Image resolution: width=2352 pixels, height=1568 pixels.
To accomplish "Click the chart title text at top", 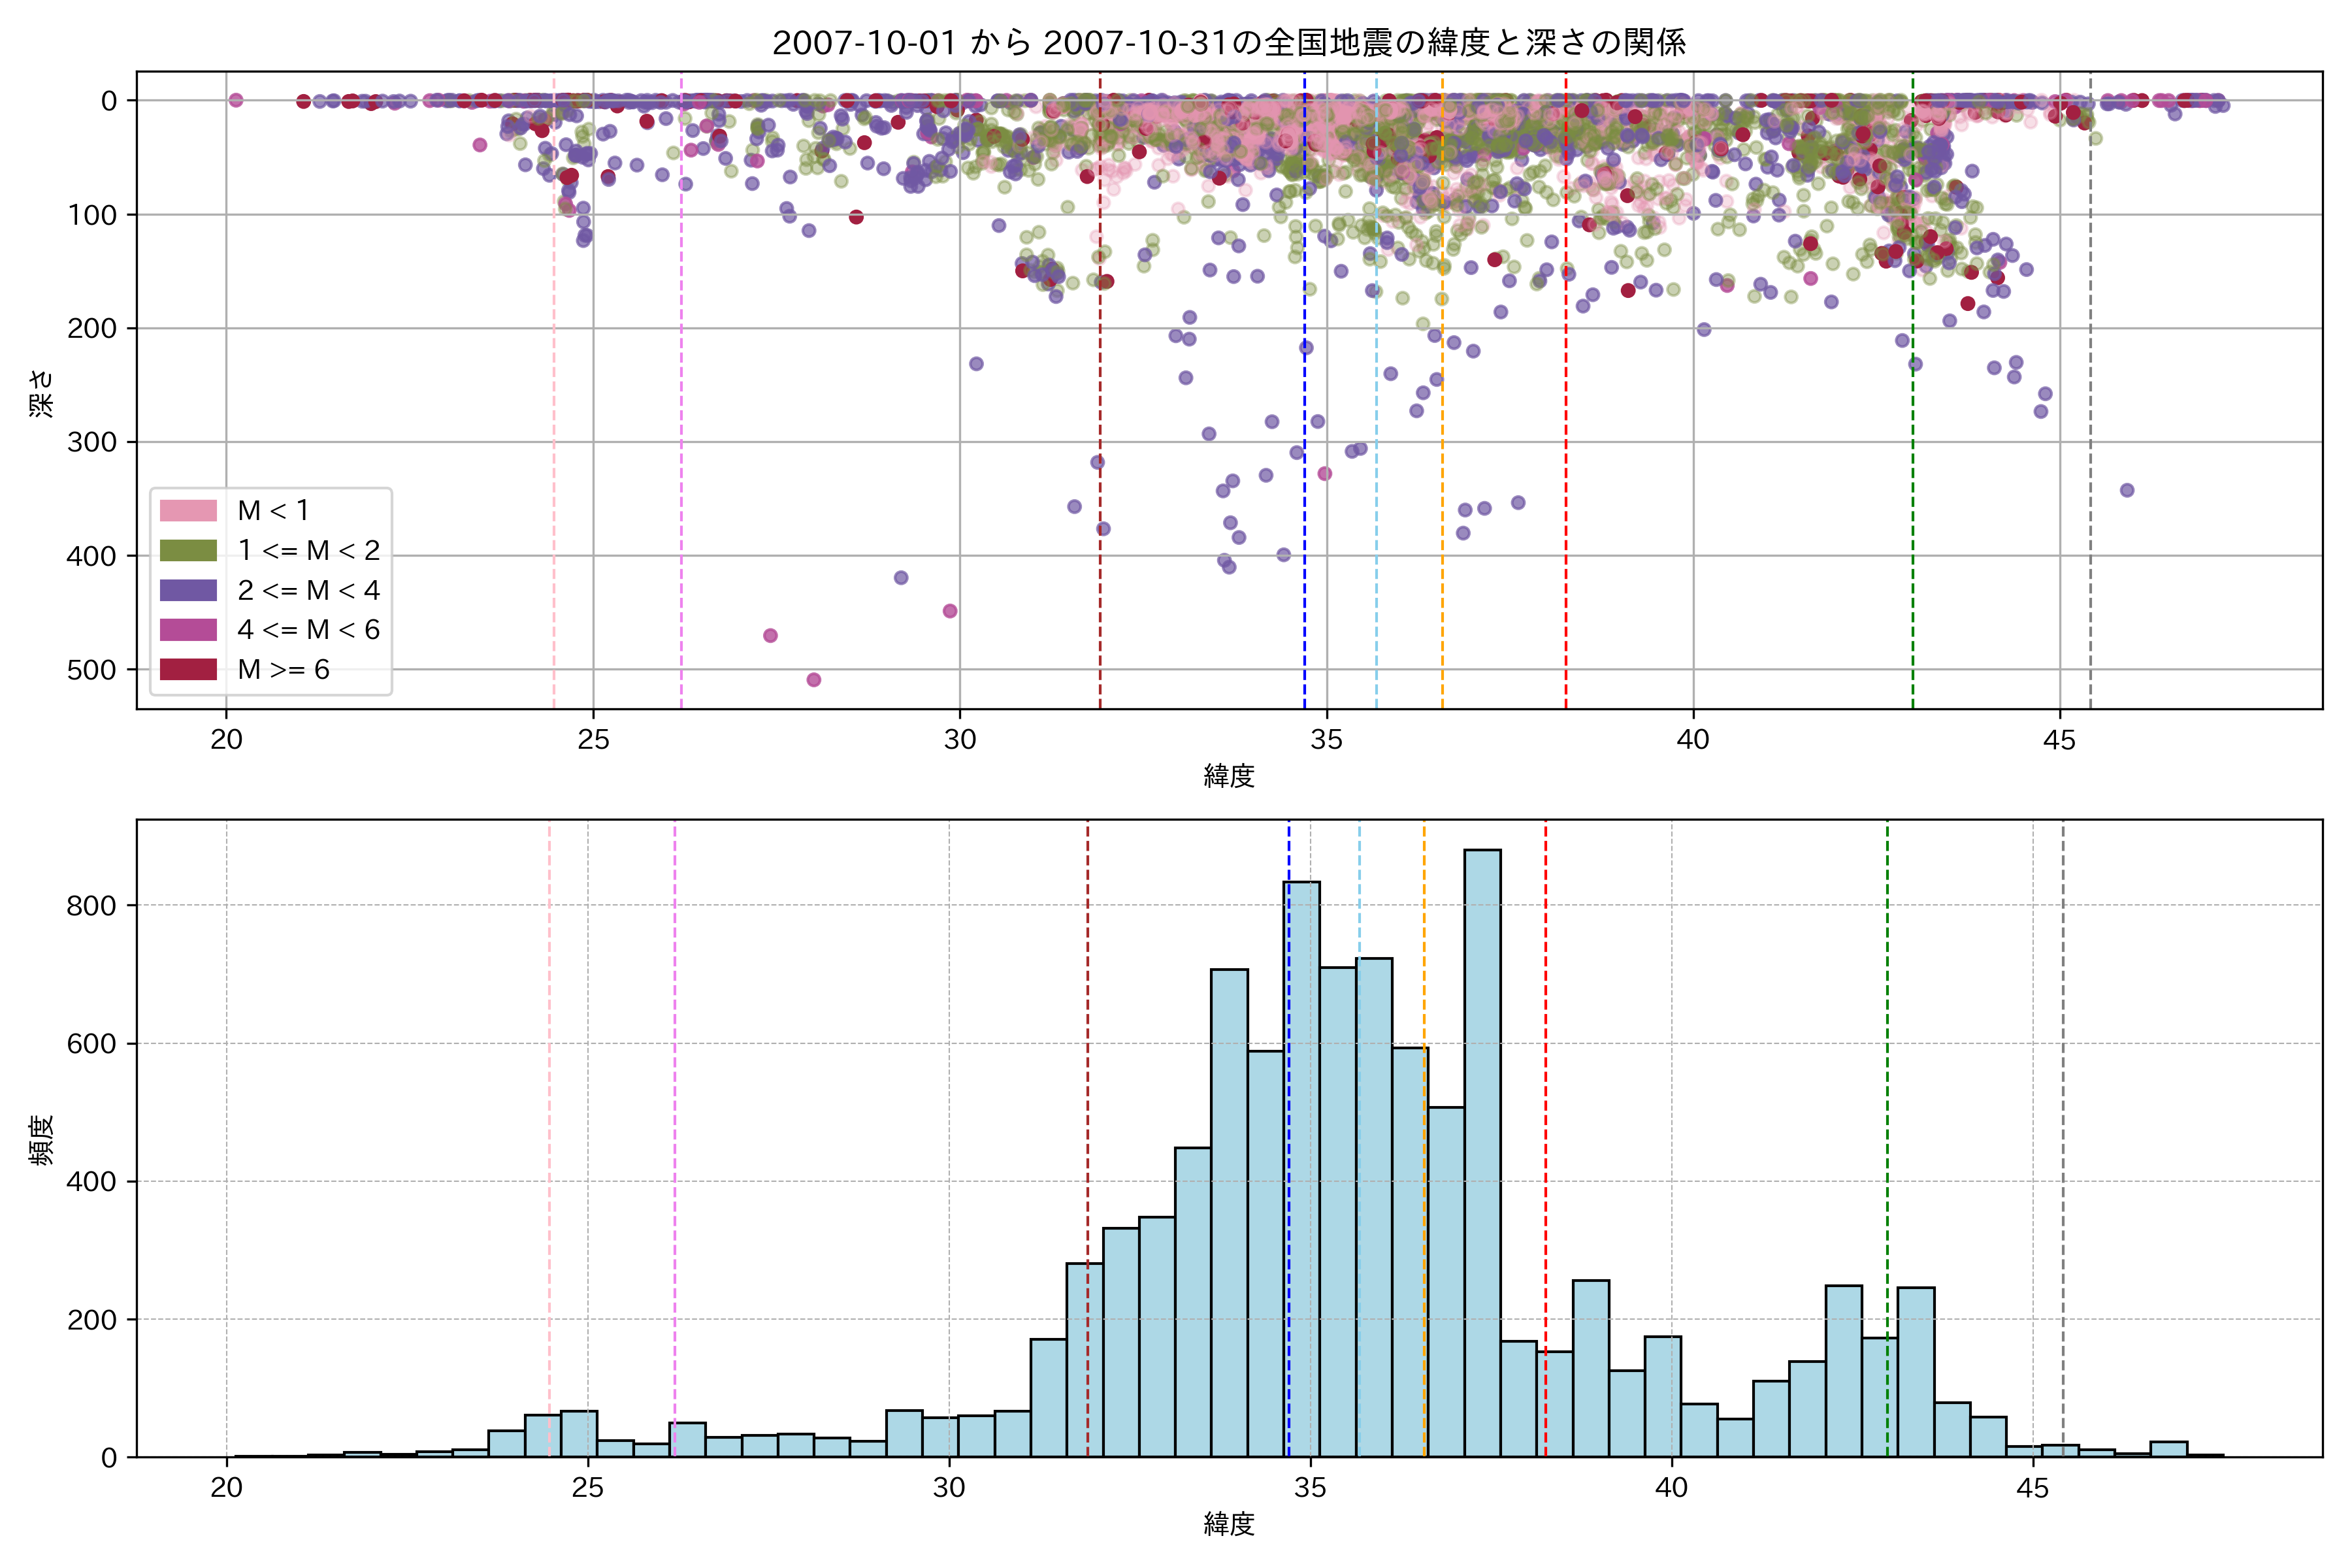I will 1229,42.
